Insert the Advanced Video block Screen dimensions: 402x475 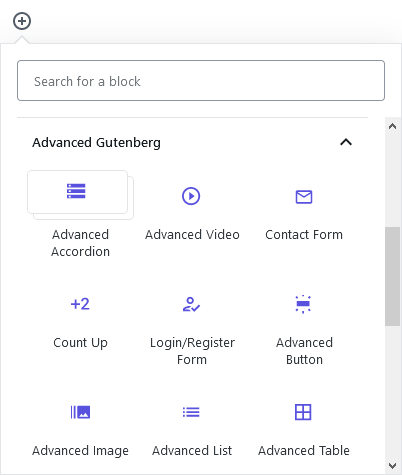[191, 196]
